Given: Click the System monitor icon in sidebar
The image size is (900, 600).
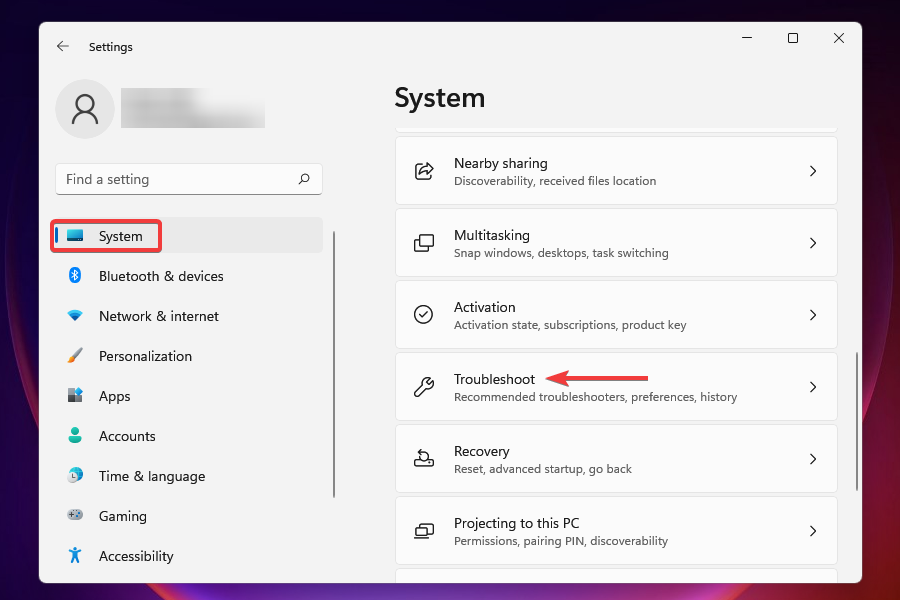Looking at the screenshot, I should [75, 235].
